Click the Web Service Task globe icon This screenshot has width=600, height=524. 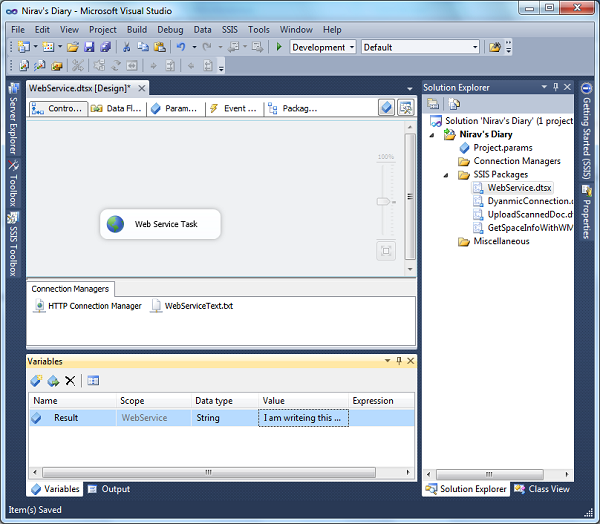116,224
